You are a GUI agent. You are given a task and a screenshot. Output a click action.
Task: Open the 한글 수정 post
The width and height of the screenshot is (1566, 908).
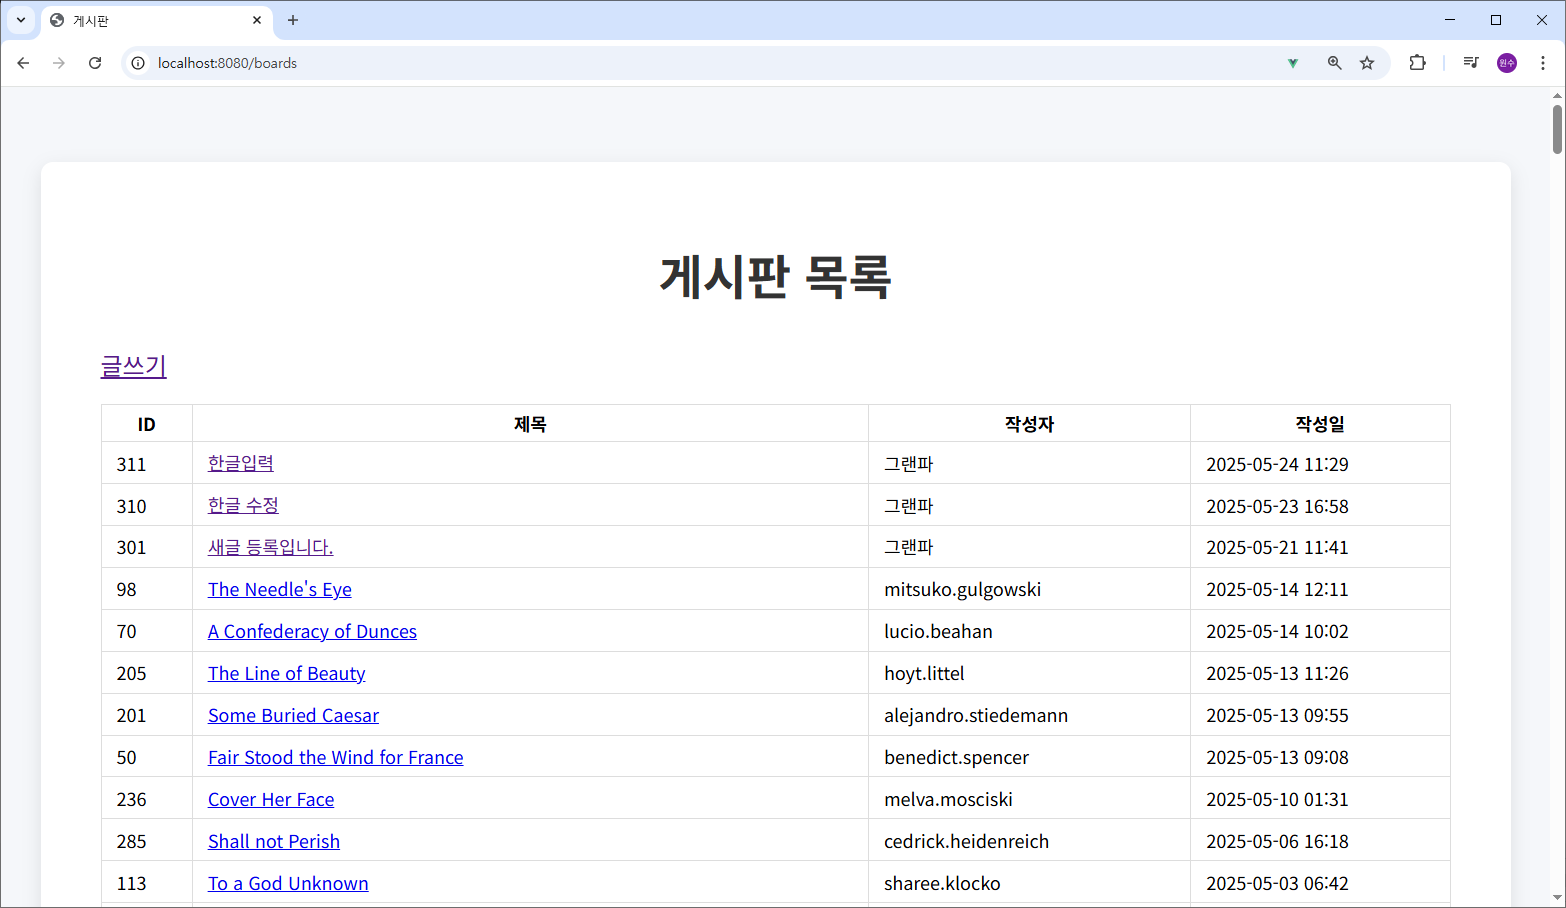coord(243,505)
